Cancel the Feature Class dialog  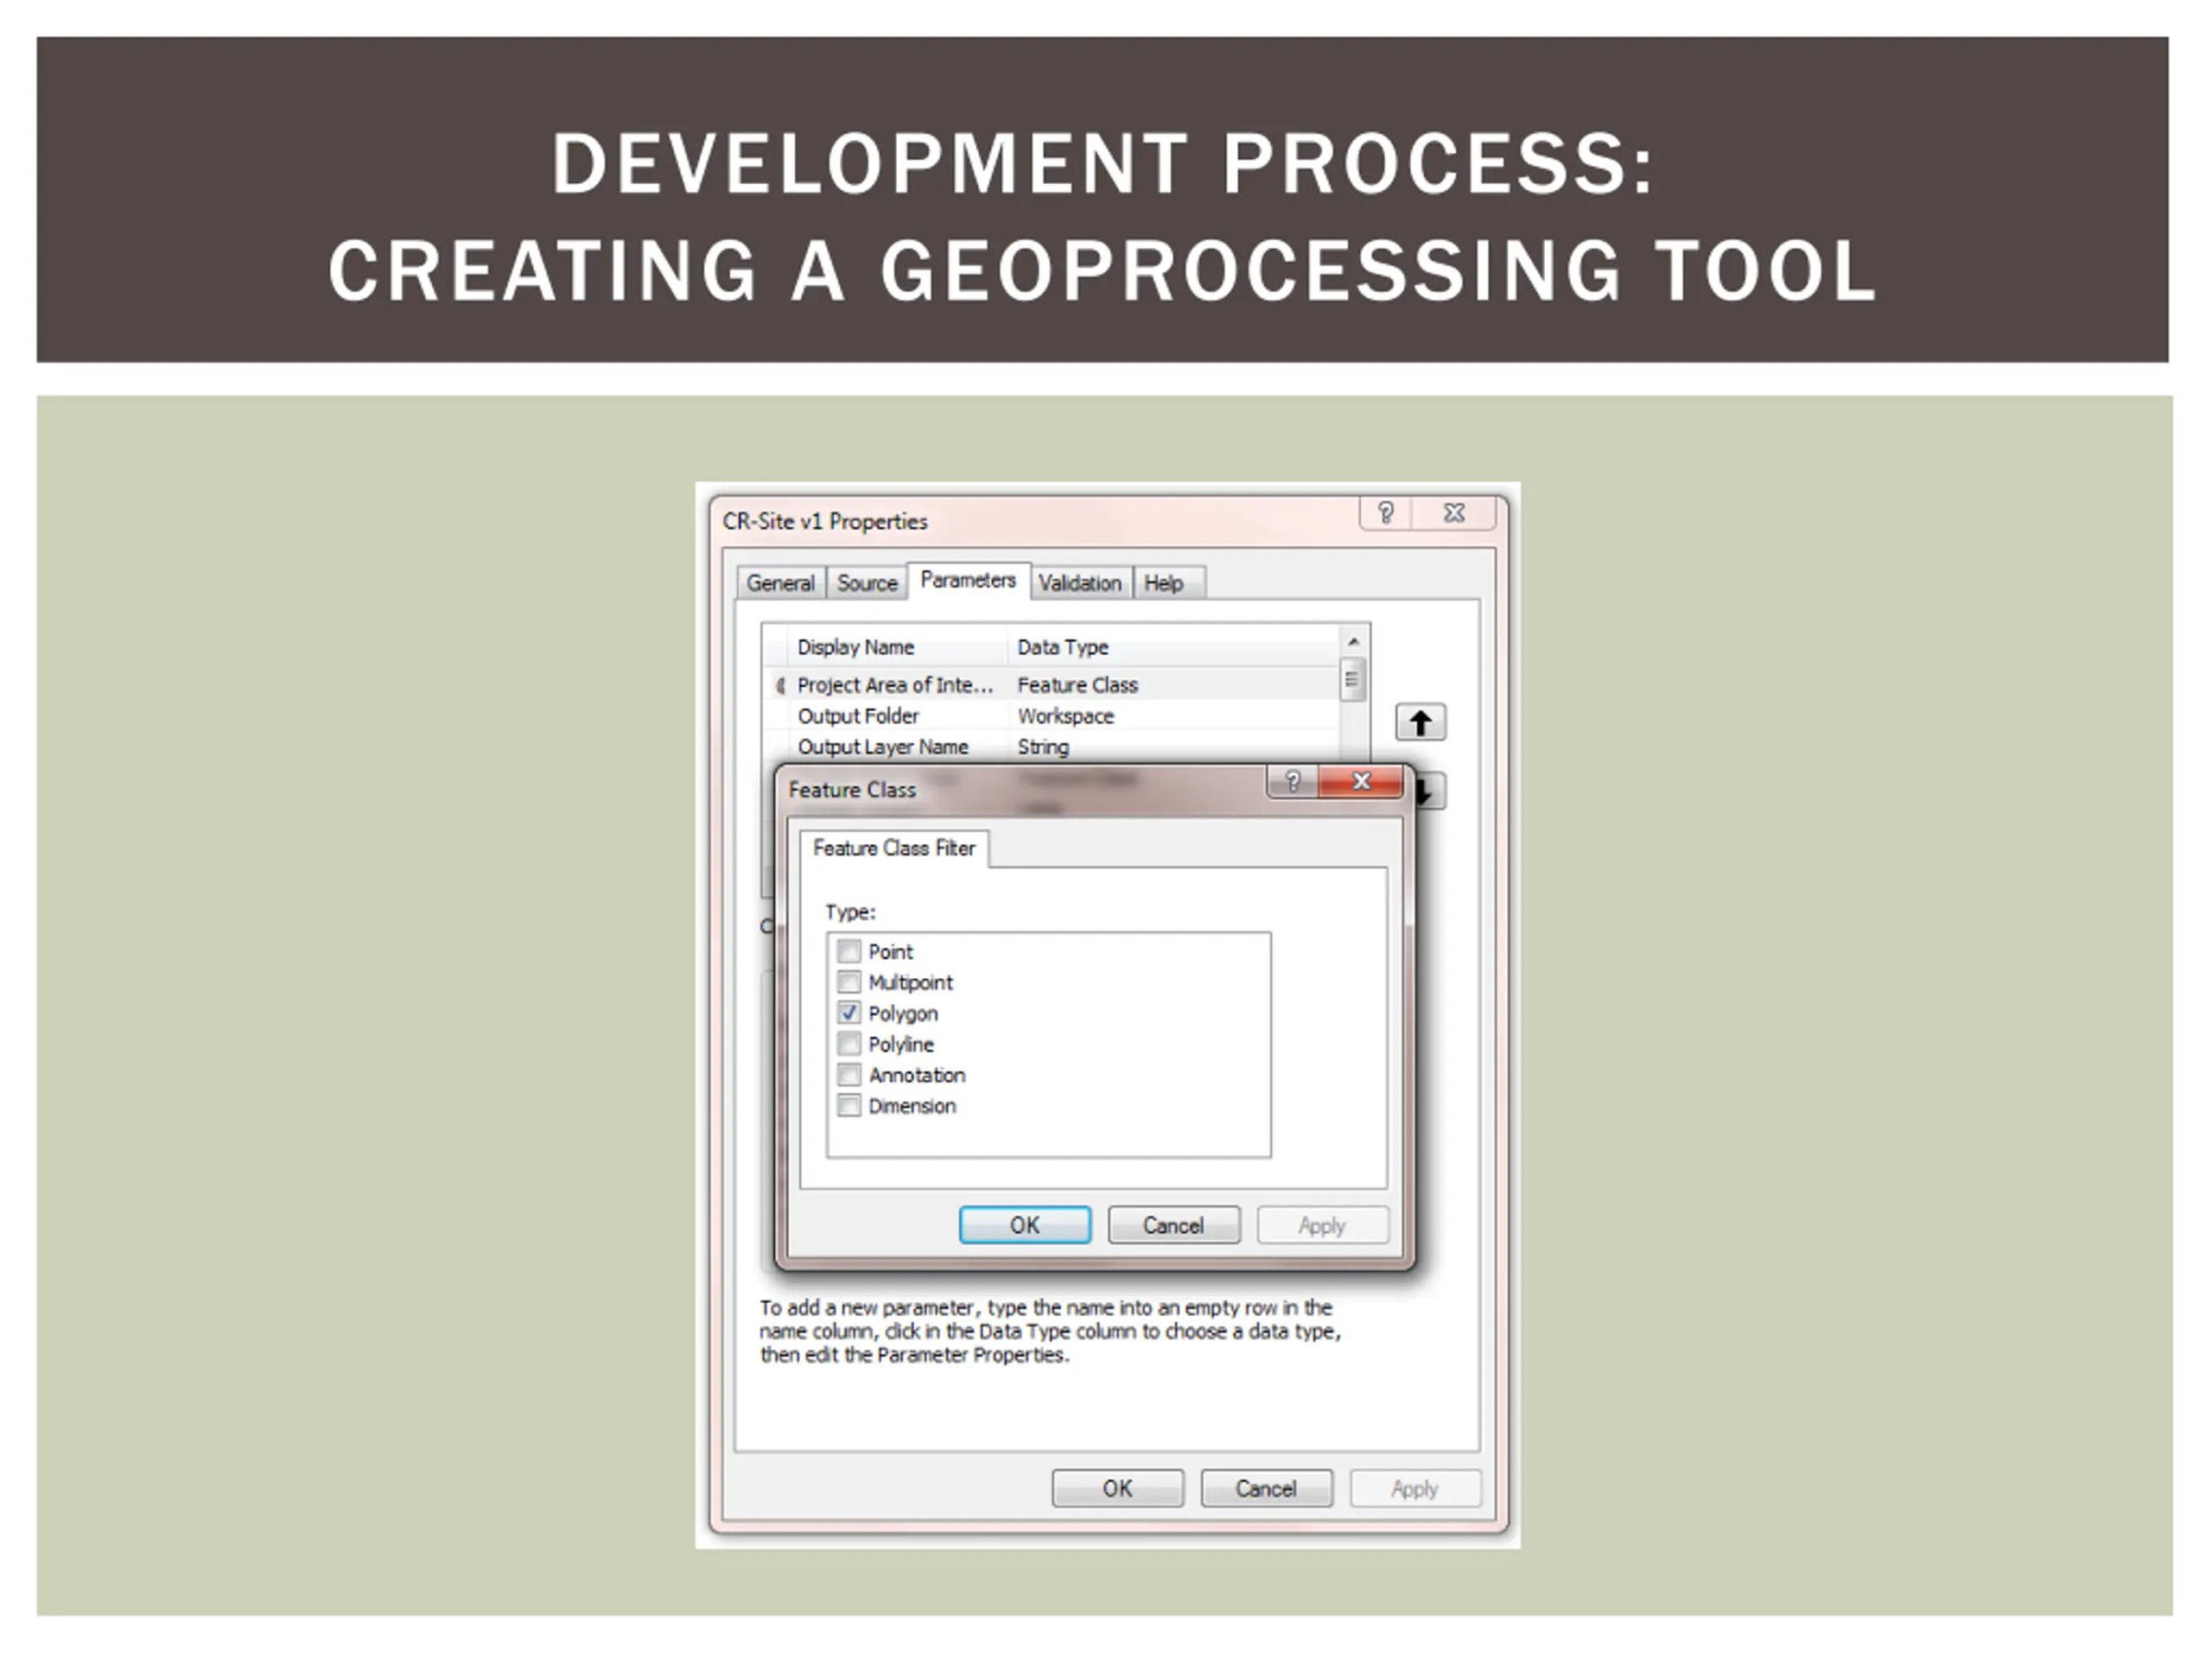point(1174,1225)
